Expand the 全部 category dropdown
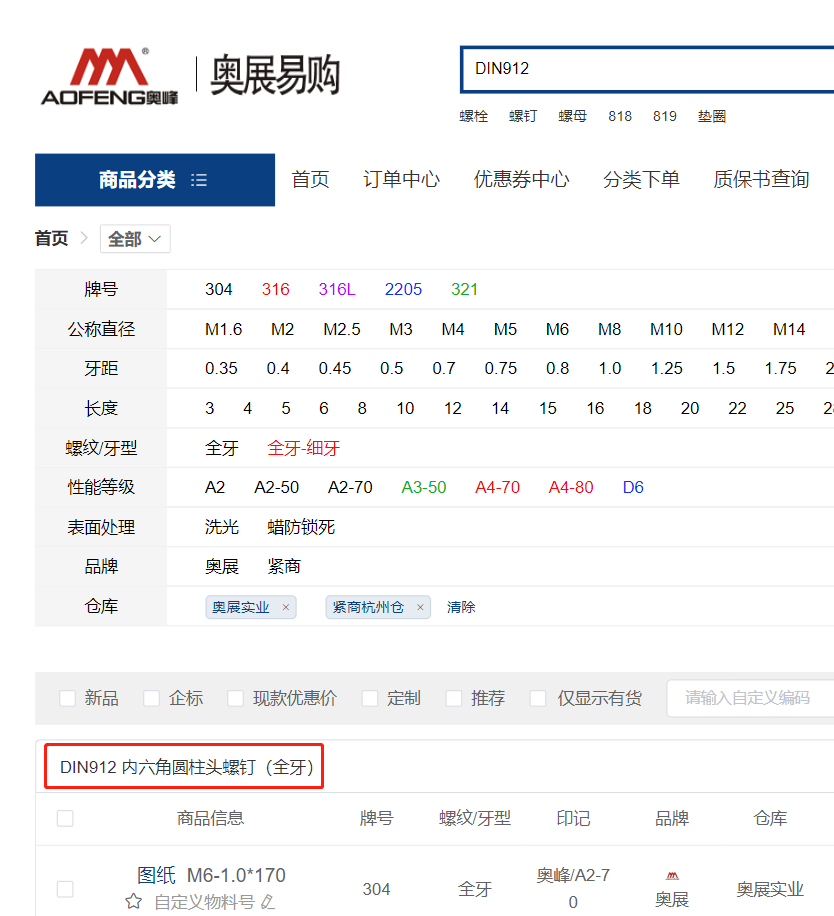834x916 pixels. tap(135, 239)
